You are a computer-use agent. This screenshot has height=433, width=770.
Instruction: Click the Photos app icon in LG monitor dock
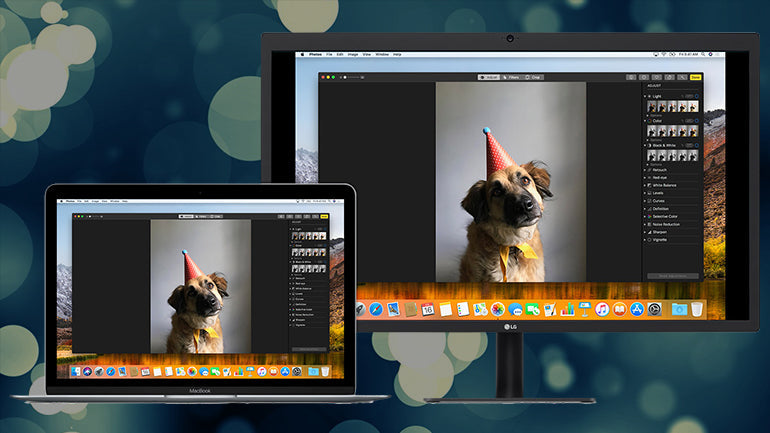pos(497,310)
